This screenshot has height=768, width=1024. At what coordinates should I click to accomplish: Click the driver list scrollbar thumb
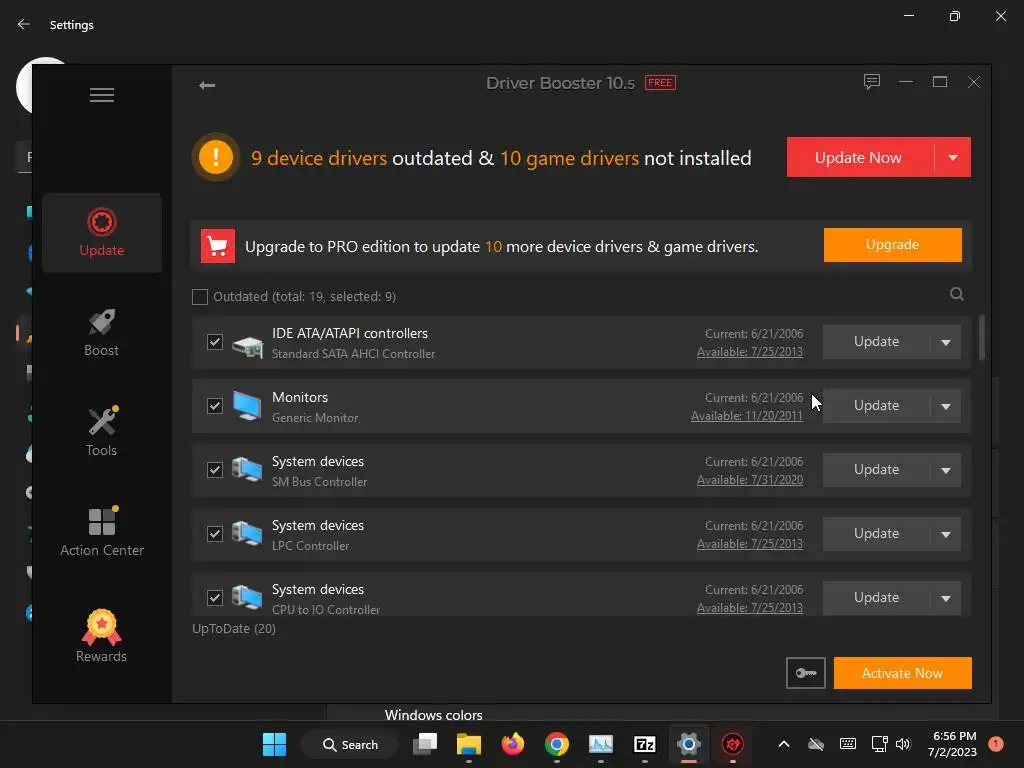coord(982,337)
